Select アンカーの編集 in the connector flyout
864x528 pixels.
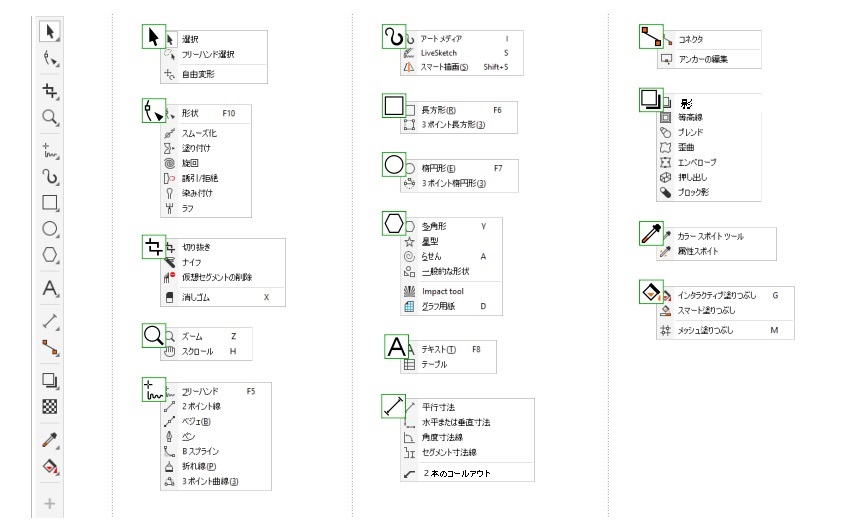pos(703,59)
